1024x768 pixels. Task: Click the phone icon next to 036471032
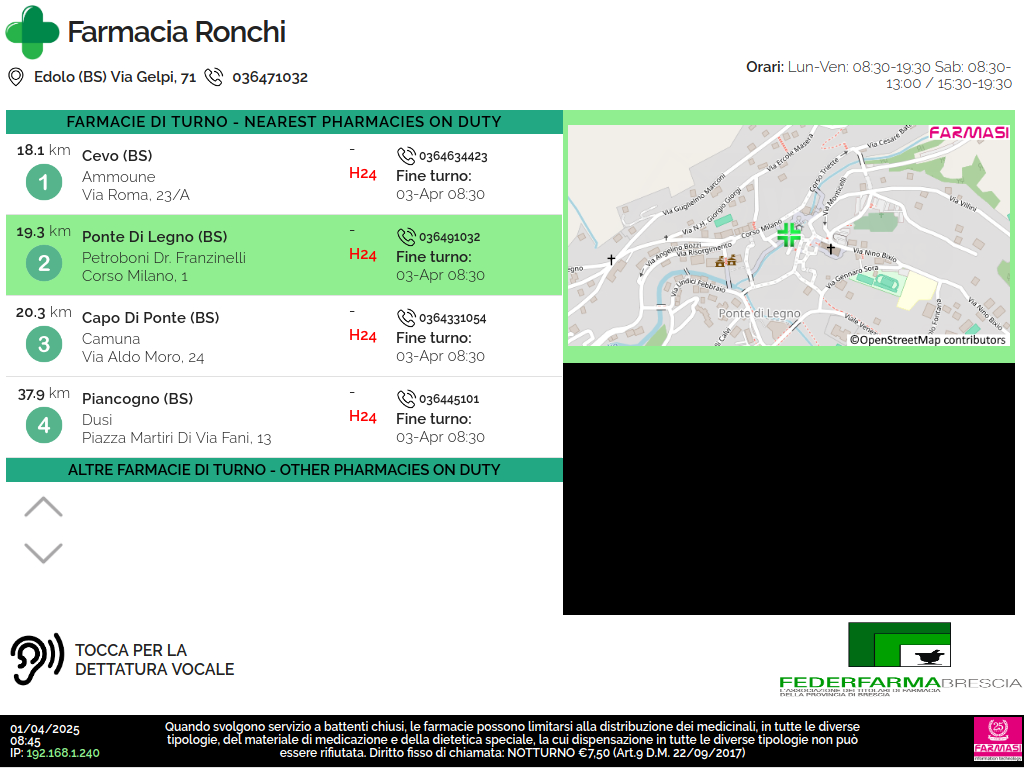click(x=214, y=77)
